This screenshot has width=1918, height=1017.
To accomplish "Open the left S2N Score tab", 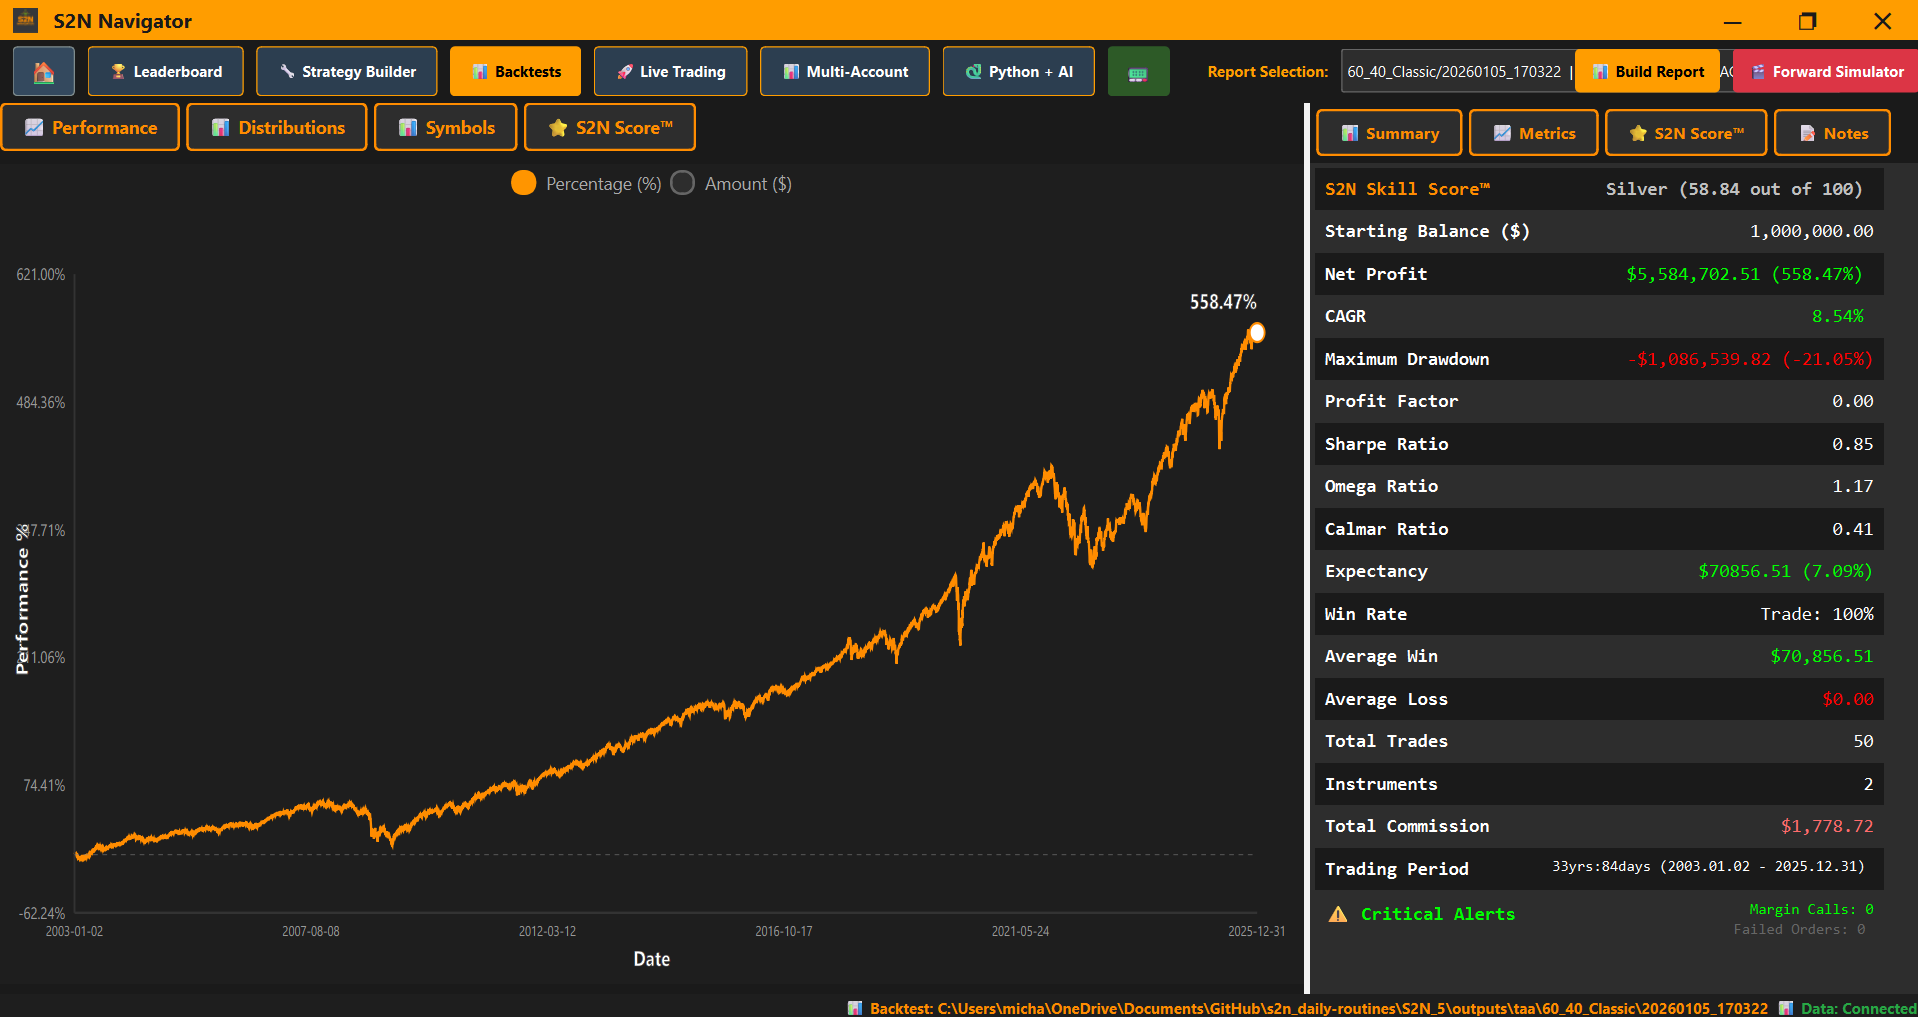I will (610, 128).
